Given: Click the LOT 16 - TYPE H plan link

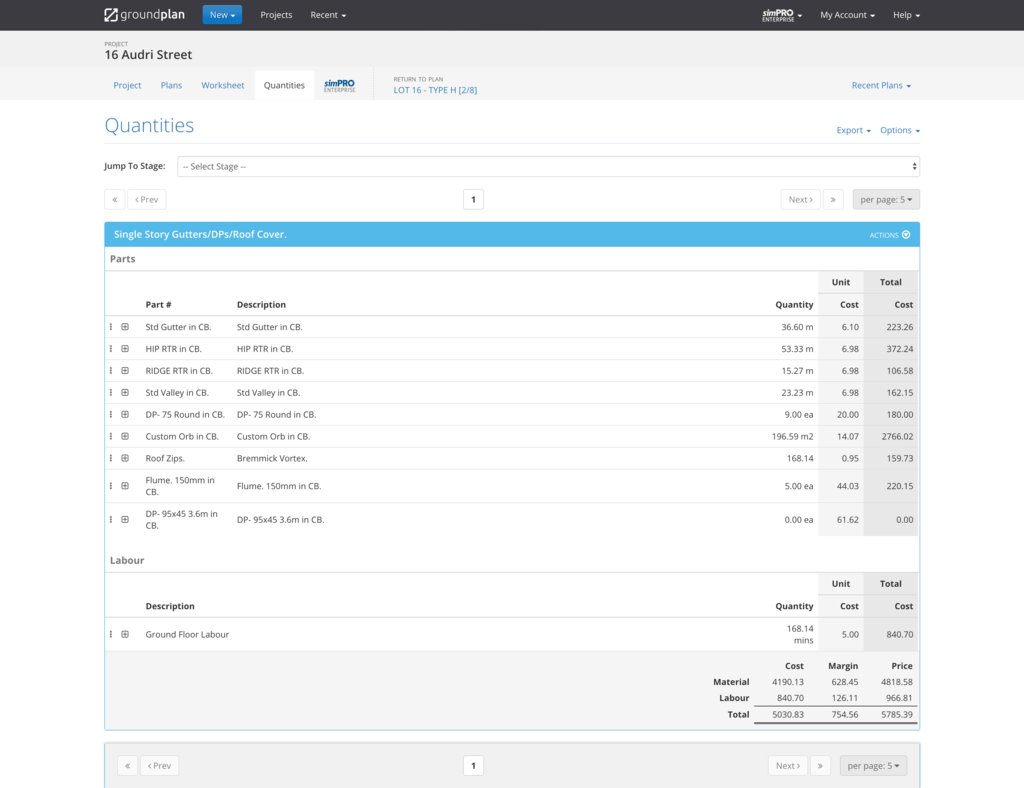Looking at the screenshot, I should point(436,89).
